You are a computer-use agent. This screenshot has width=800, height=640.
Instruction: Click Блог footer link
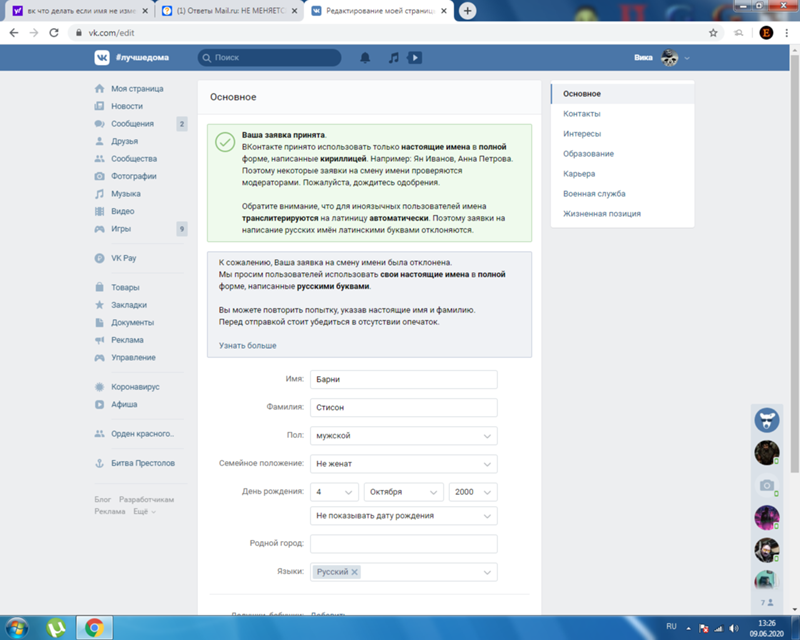click(103, 499)
